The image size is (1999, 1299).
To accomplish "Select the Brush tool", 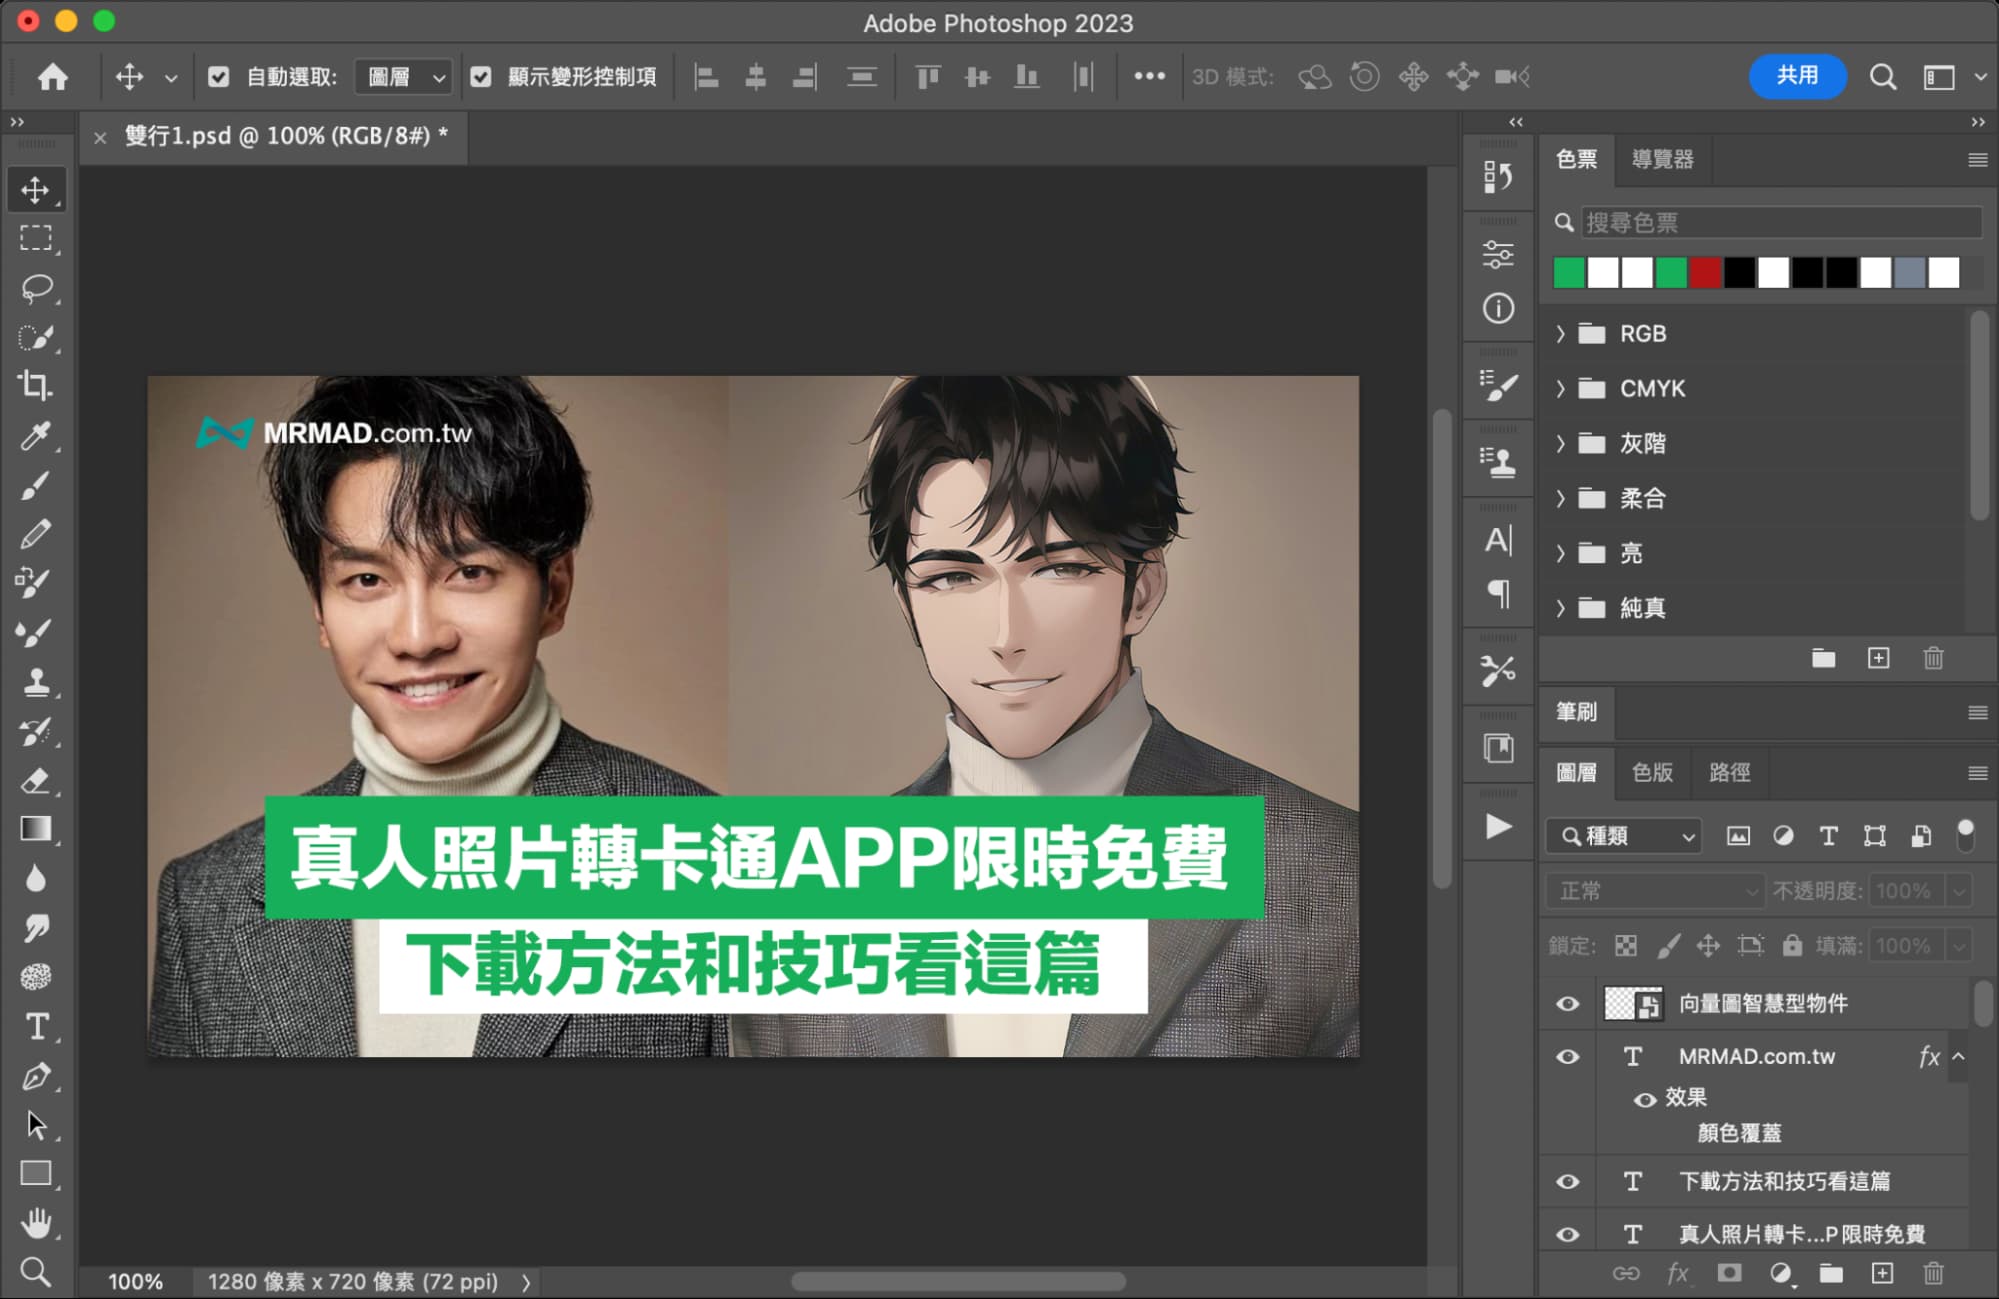I will point(36,485).
